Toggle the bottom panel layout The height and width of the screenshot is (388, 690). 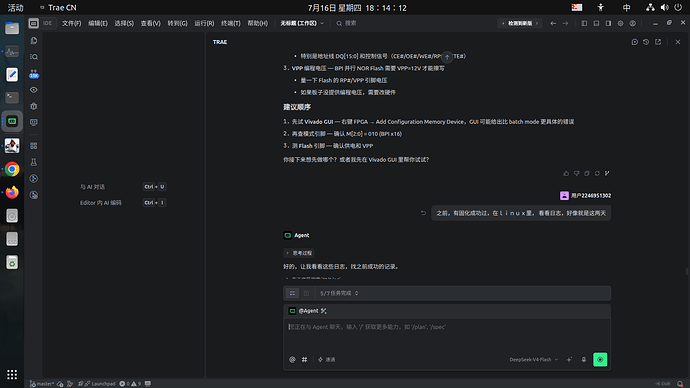[596, 23]
